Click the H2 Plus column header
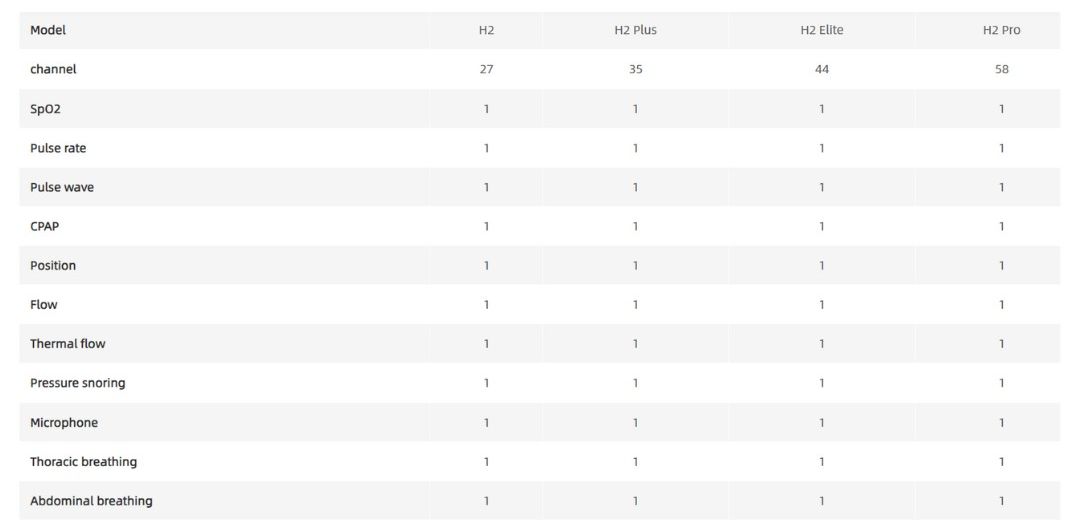The width and height of the screenshot is (1080, 529). (x=635, y=30)
